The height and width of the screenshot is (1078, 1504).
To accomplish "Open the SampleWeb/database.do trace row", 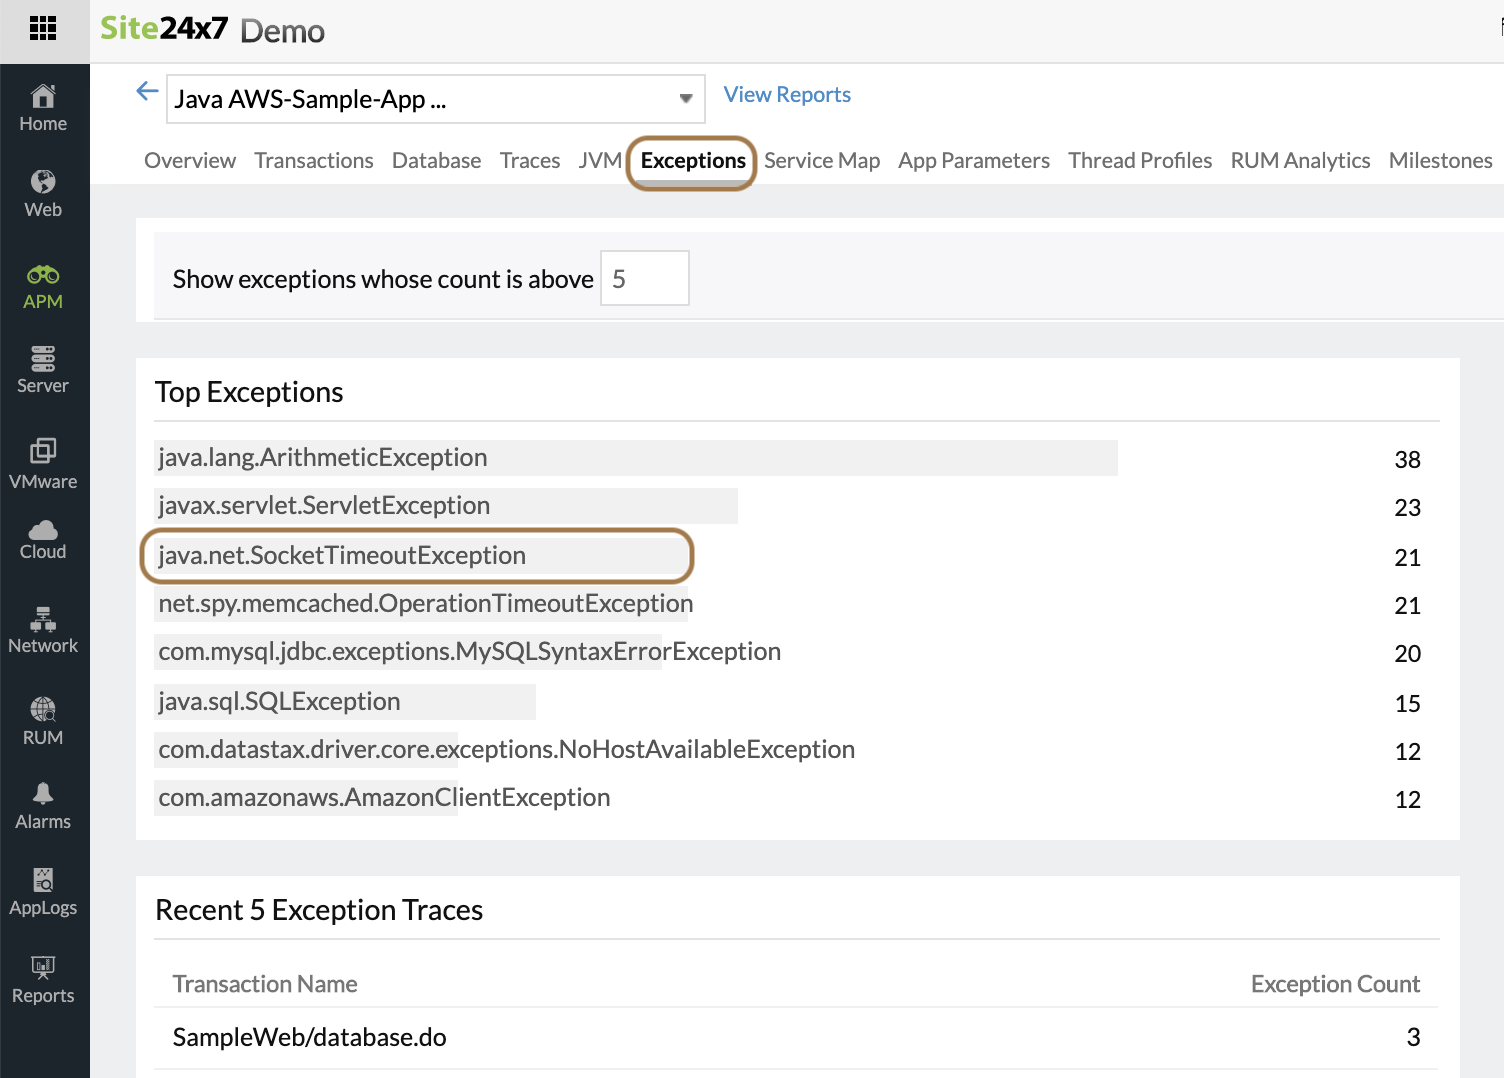I will (310, 1037).
